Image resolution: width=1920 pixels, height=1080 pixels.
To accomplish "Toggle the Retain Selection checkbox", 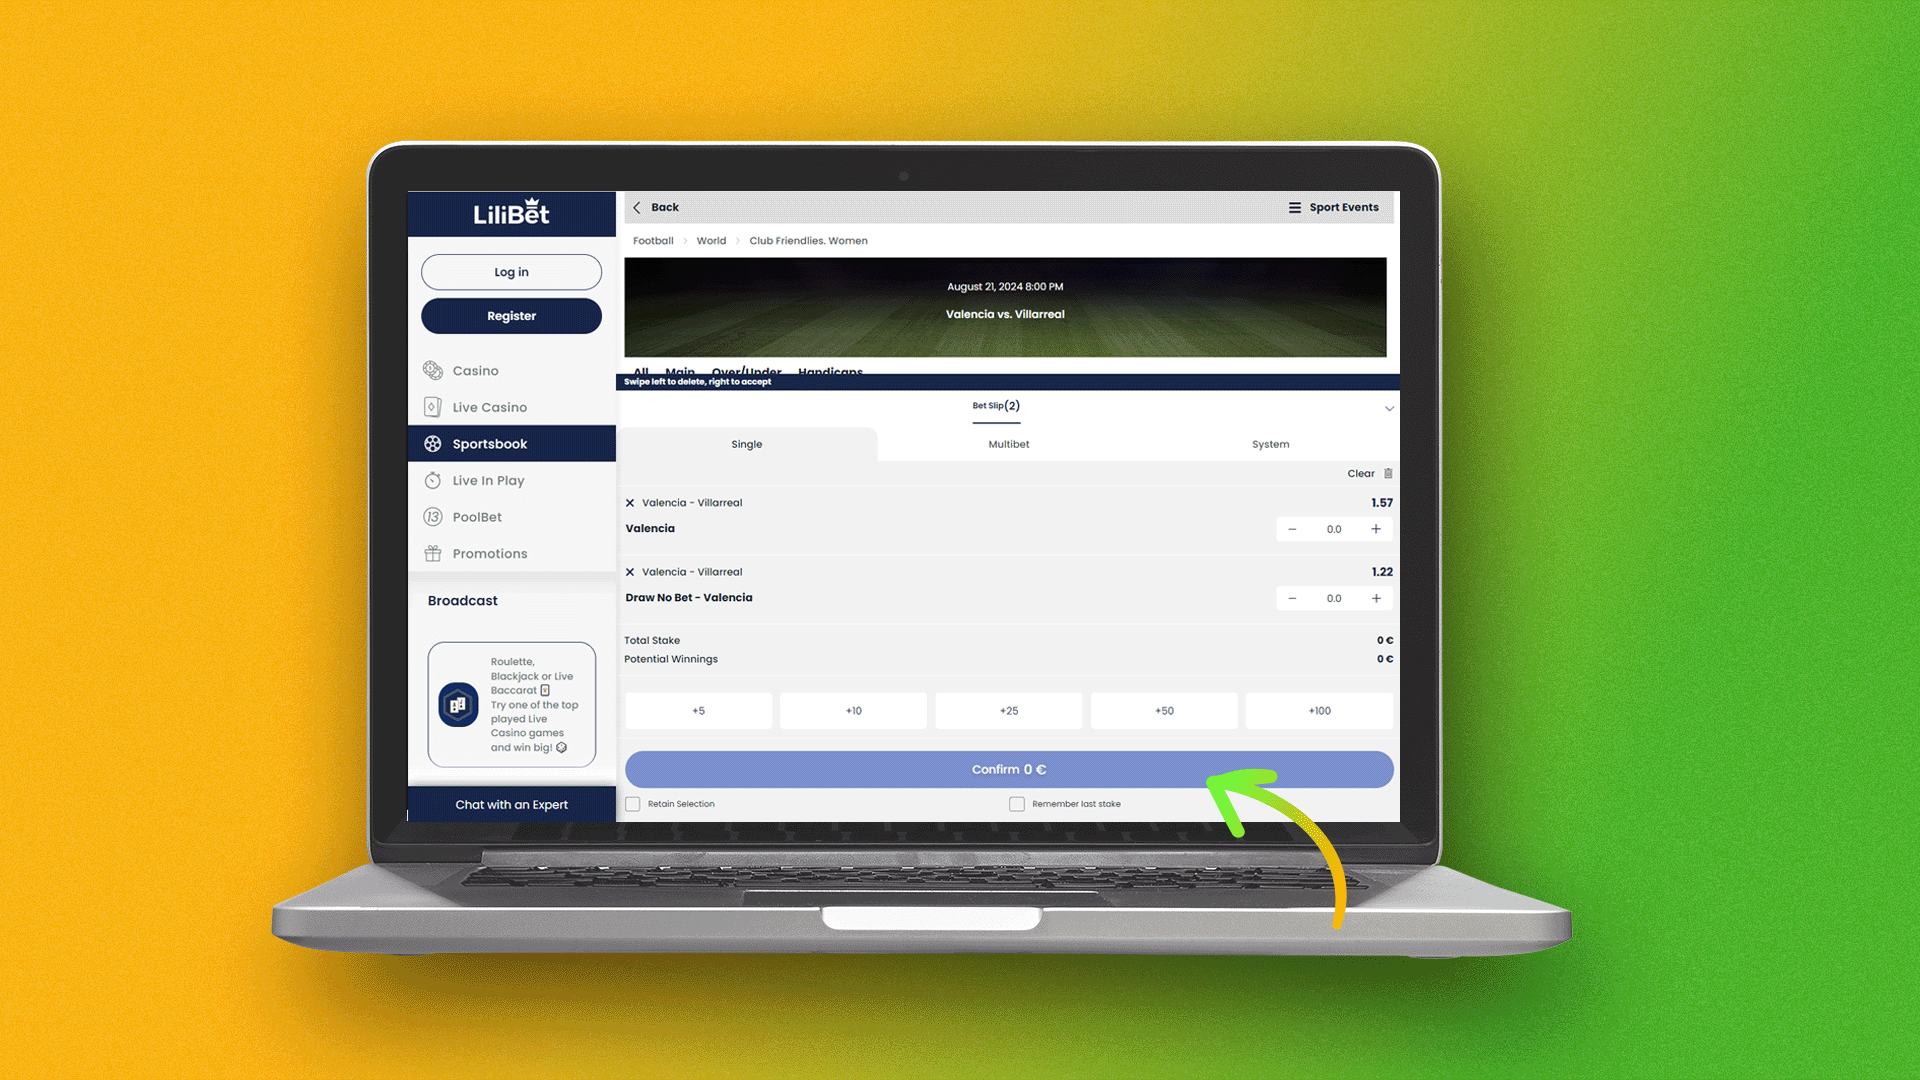I will [x=633, y=803].
